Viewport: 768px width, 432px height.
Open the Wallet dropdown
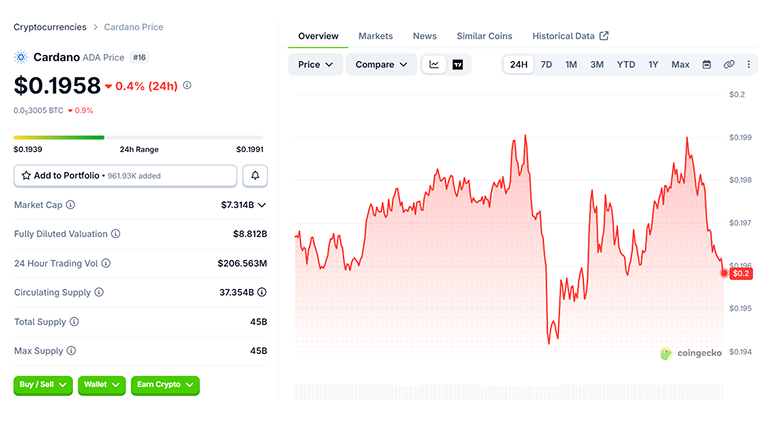(102, 385)
